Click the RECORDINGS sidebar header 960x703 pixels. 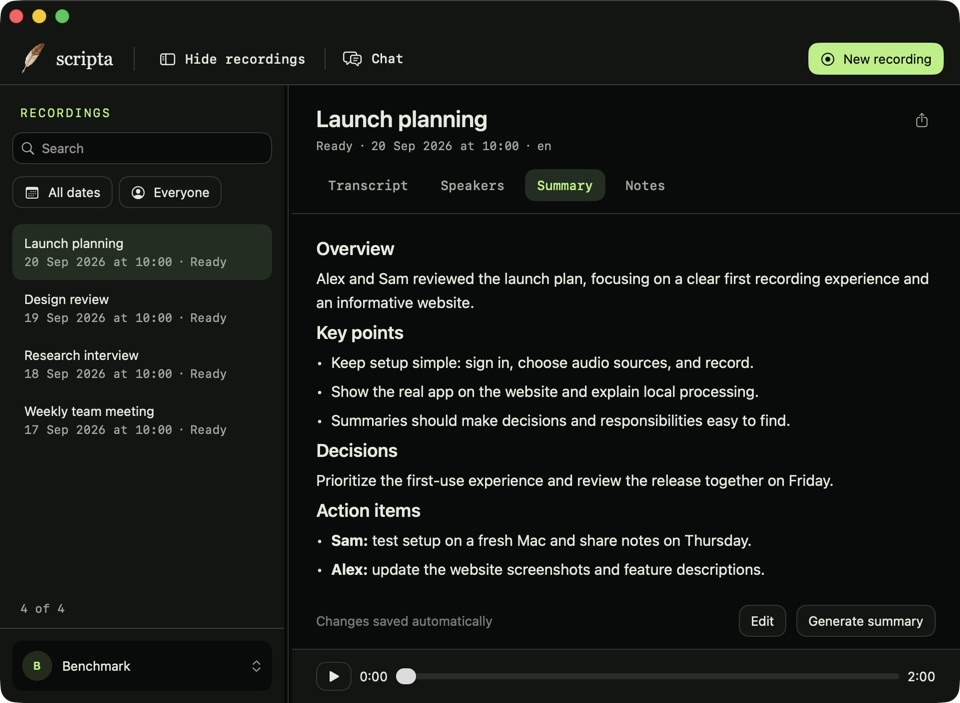[66, 113]
